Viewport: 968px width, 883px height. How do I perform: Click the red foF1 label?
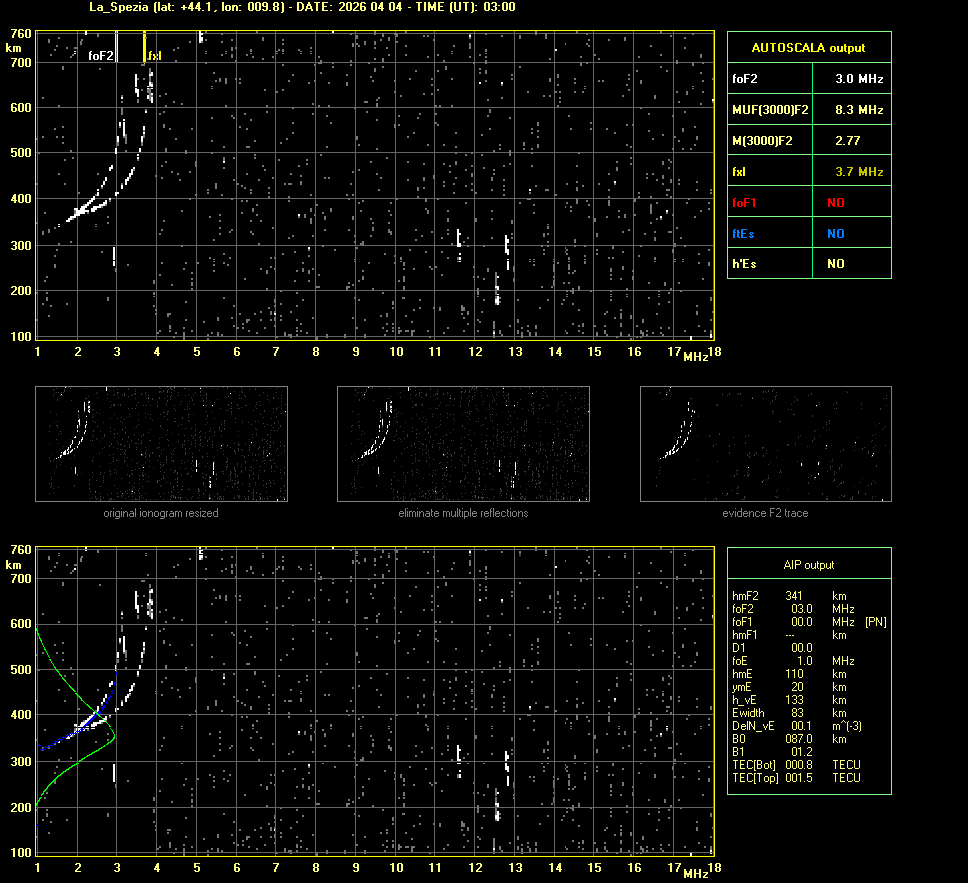click(745, 202)
